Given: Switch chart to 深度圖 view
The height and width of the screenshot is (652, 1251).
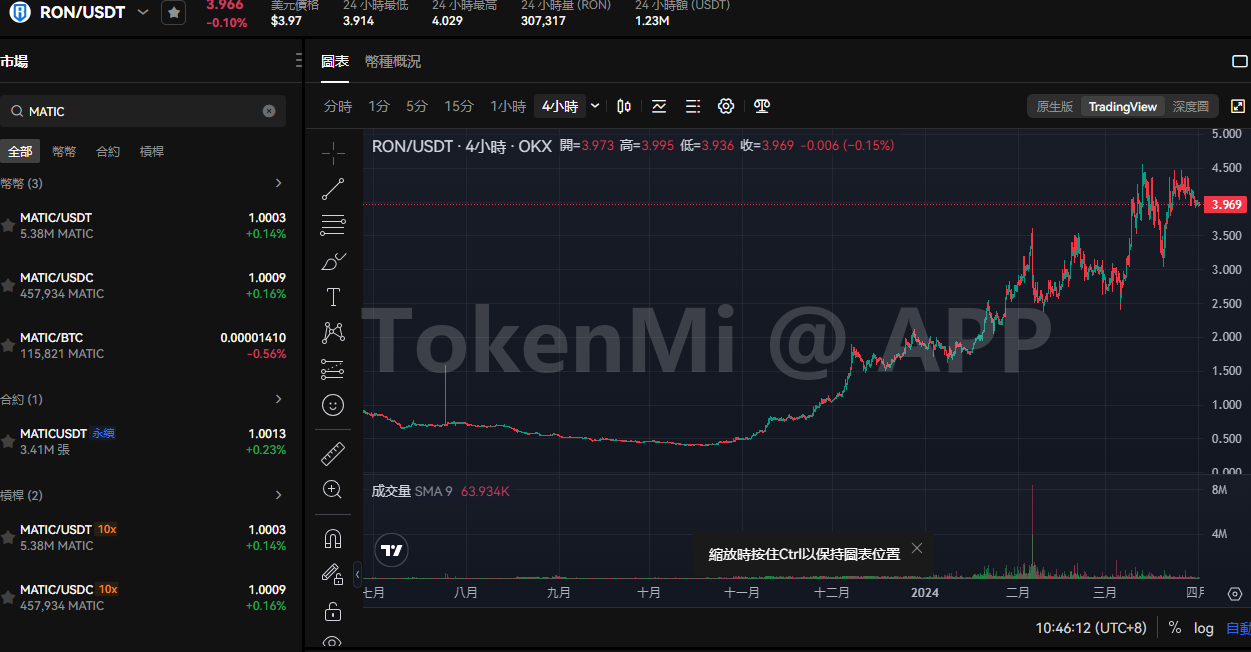Looking at the screenshot, I should [1190, 106].
